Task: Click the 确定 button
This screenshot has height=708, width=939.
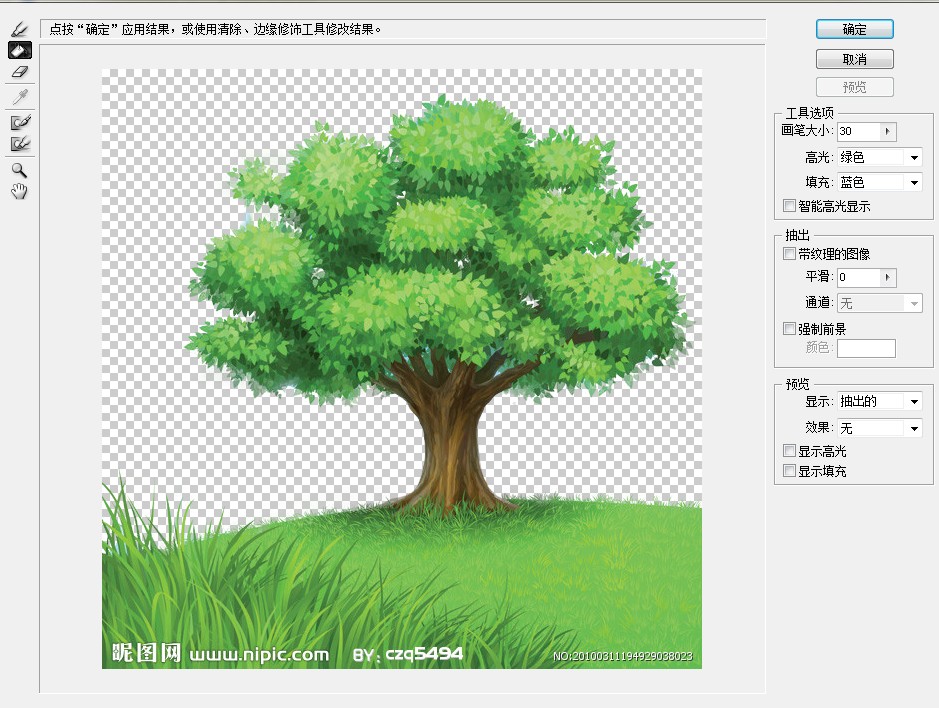Action: 854,30
